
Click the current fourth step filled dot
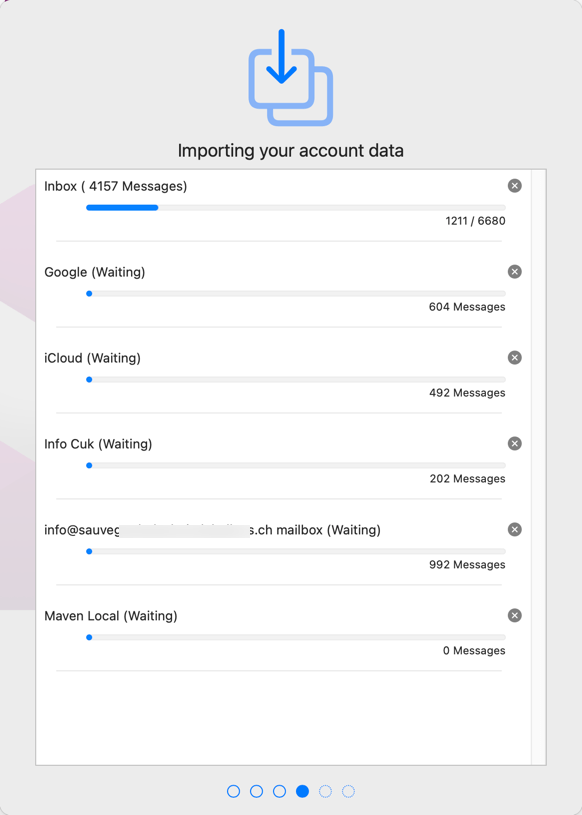click(302, 791)
